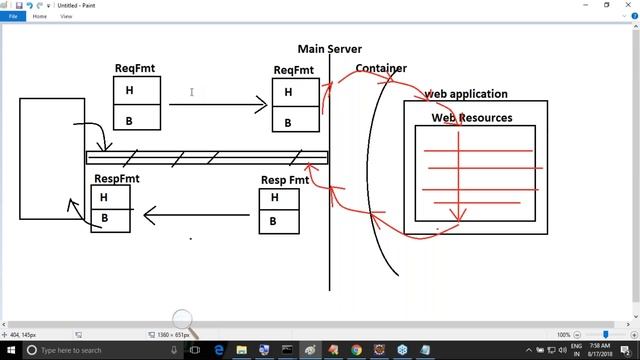Open Customize Quick Access Toolbar dropdown
This screenshot has height=360, width=640.
48,6
